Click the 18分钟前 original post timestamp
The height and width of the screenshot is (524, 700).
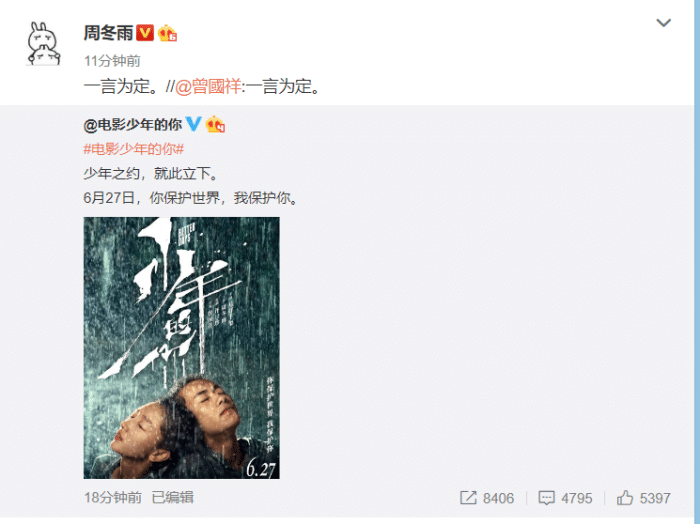click(x=112, y=497)
